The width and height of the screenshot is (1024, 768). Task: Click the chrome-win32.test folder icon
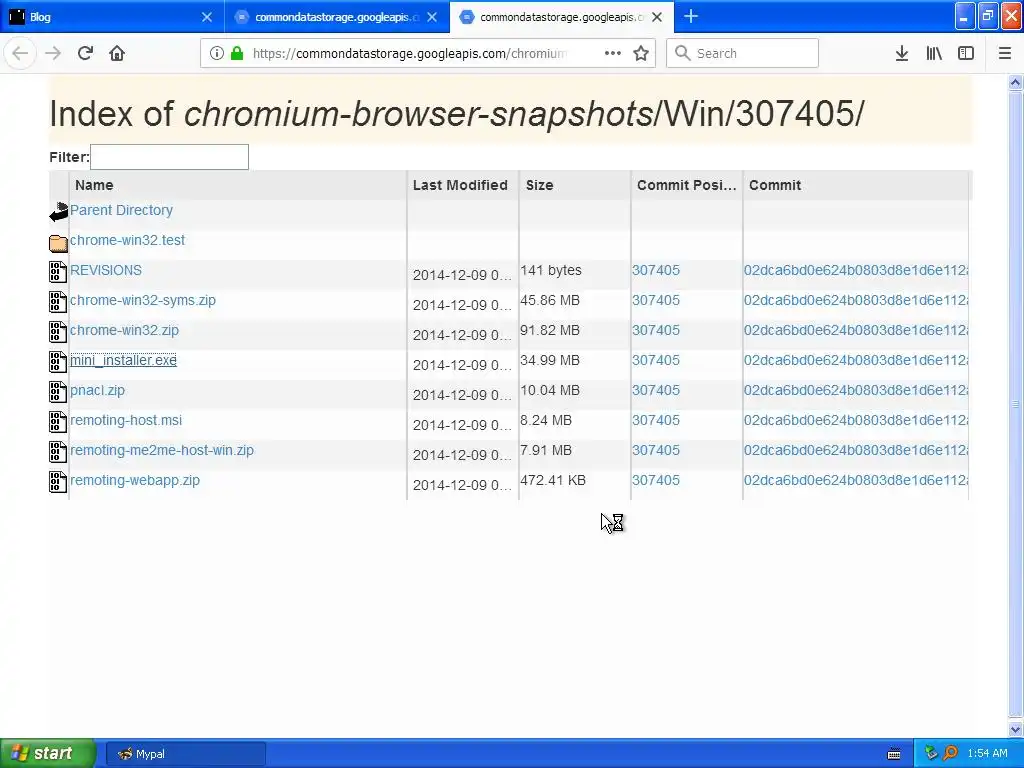[x=58, y=243]
